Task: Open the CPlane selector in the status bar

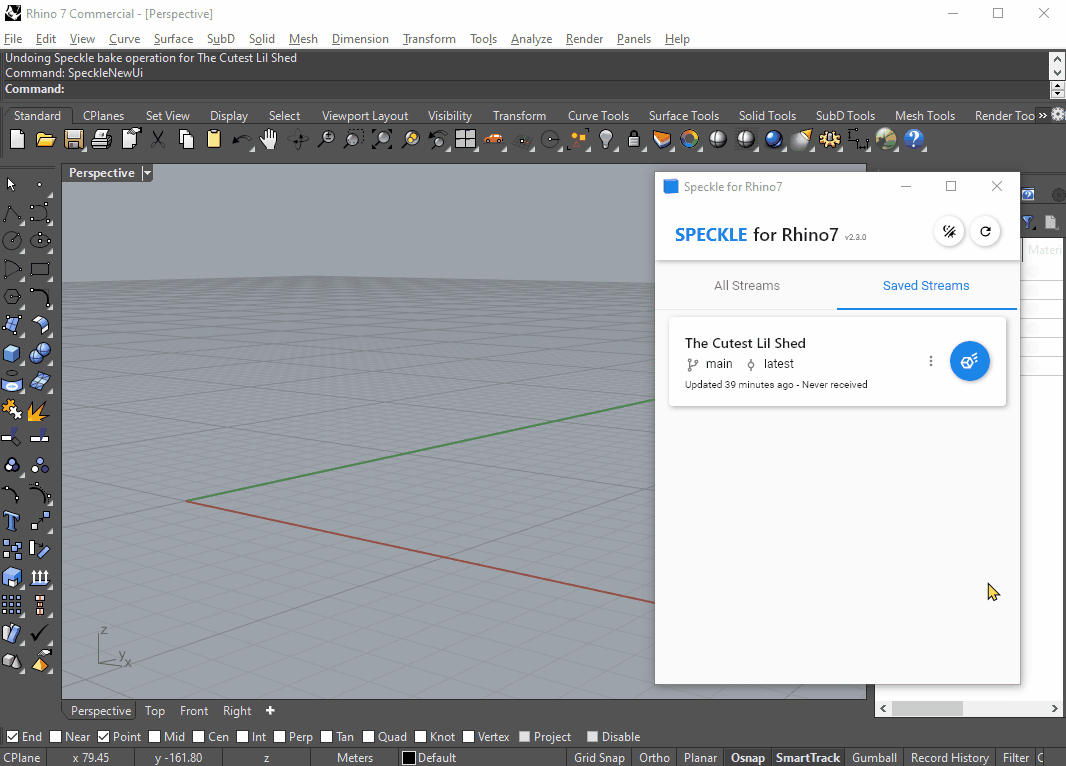Action: tap(22, 758)
